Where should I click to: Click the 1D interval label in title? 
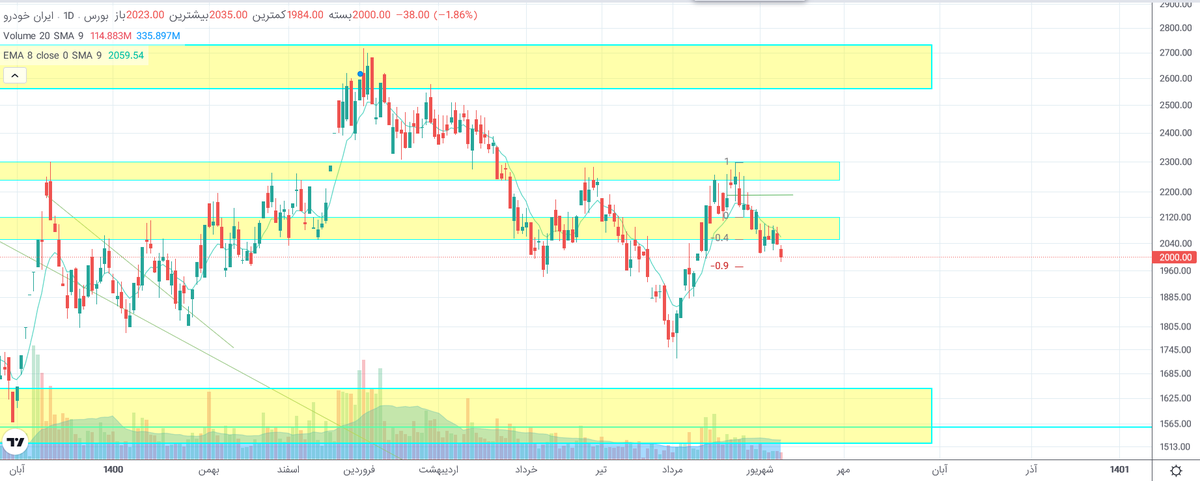(x=68, y=16)
